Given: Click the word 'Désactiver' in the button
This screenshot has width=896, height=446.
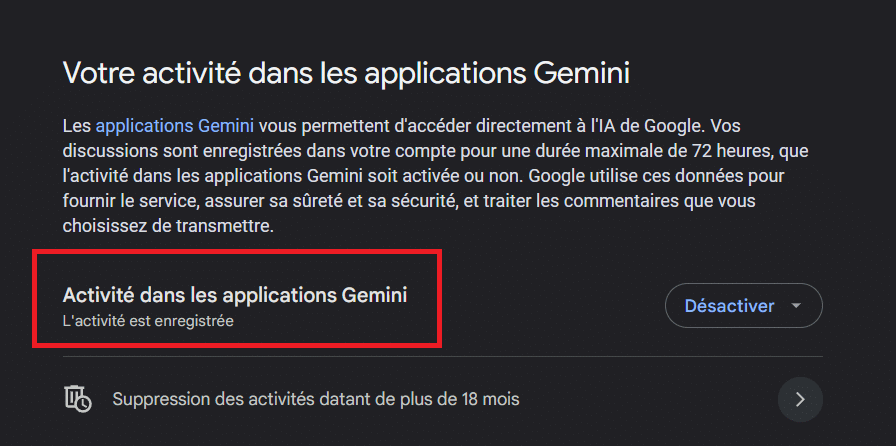Looking at the screenshot, I should (x=729, y=306).
